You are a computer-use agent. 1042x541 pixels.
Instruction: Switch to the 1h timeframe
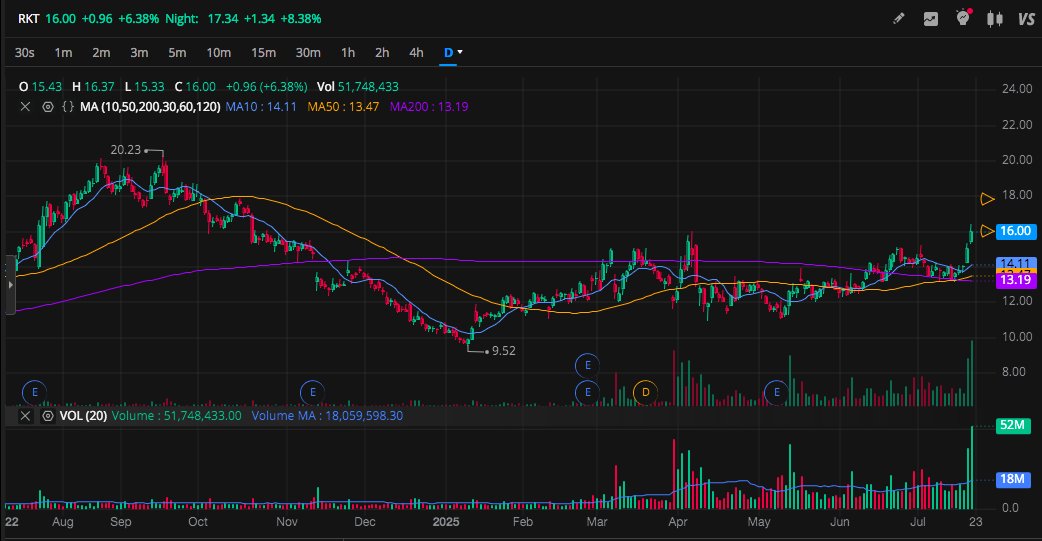348,53
